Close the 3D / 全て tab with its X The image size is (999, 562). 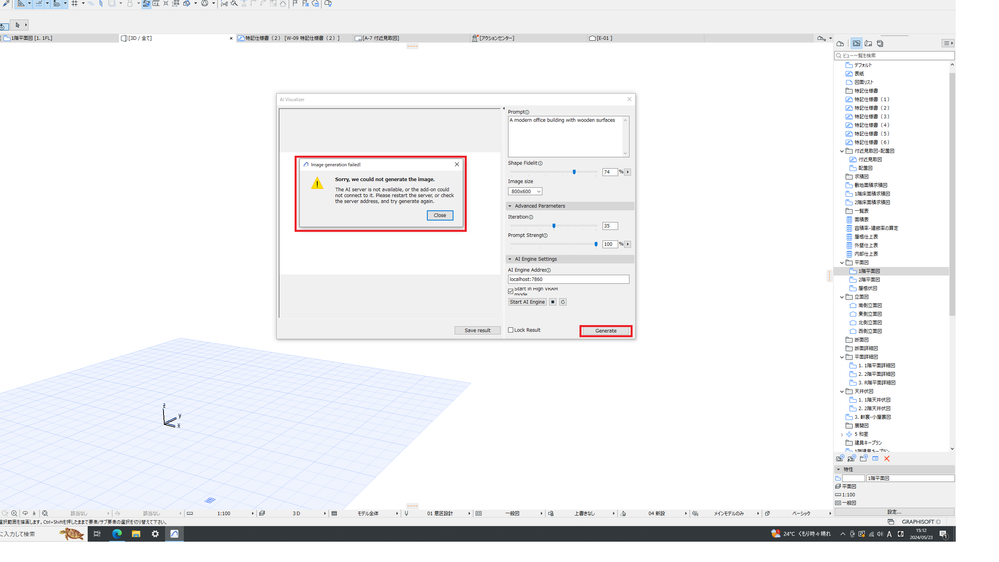[x=231, y=38]
